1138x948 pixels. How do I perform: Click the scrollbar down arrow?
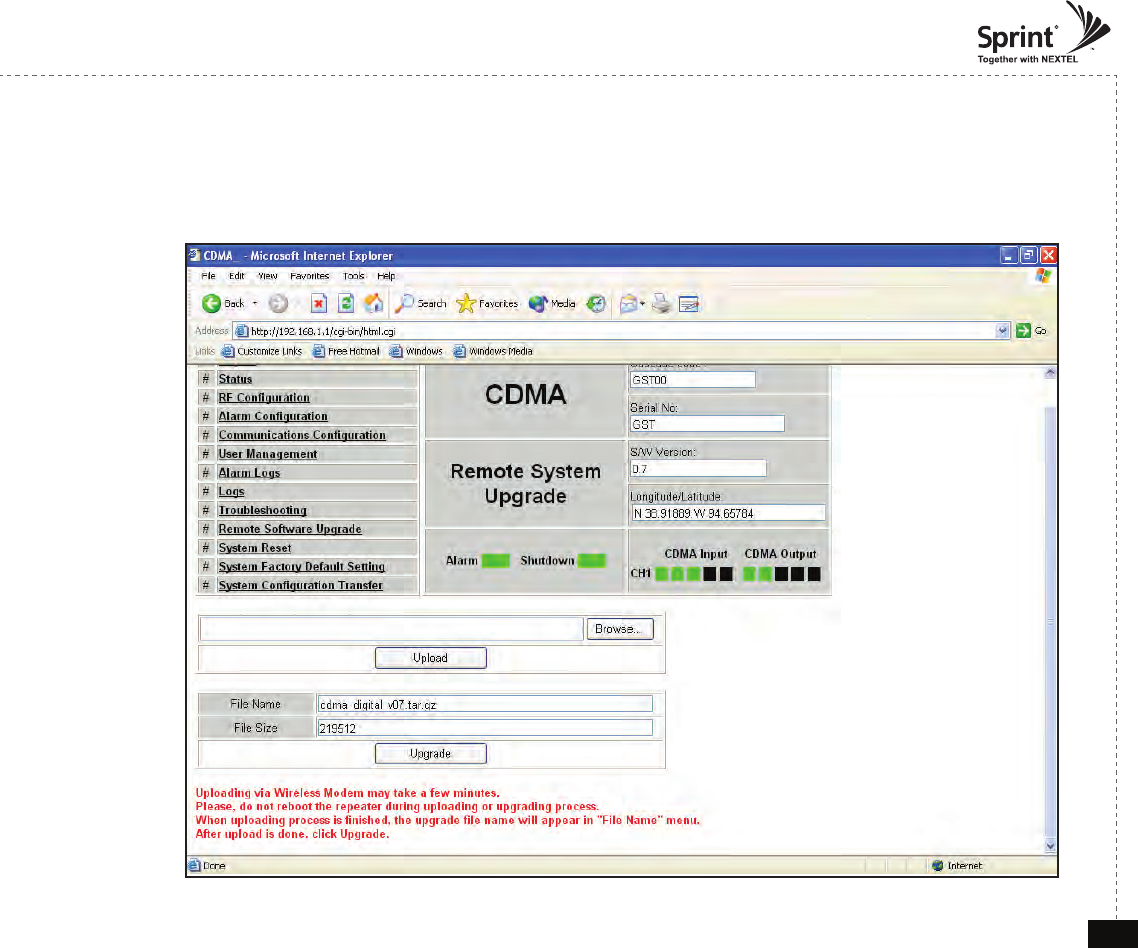[x=1050, y=846]
